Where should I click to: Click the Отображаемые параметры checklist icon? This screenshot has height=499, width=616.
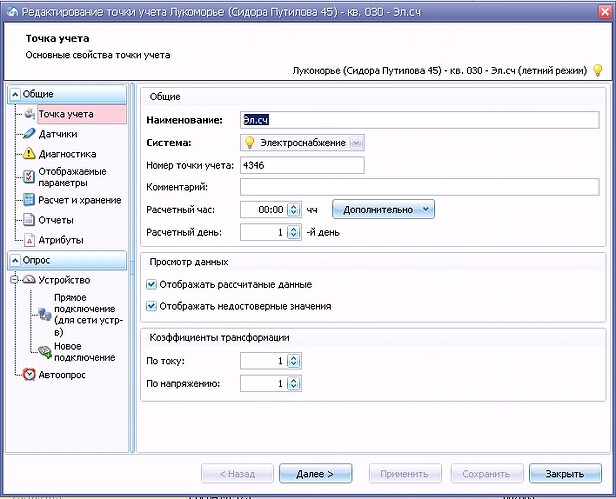click(x=29, y=177)
